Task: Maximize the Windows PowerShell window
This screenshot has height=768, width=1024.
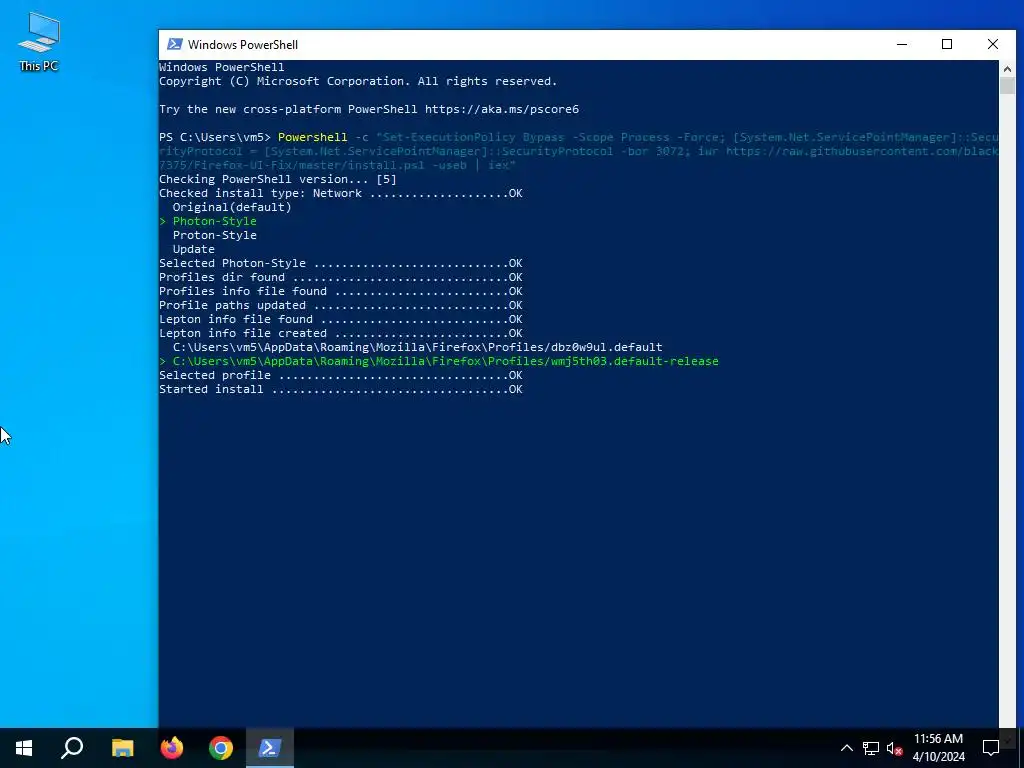Action: coord(947,44)
